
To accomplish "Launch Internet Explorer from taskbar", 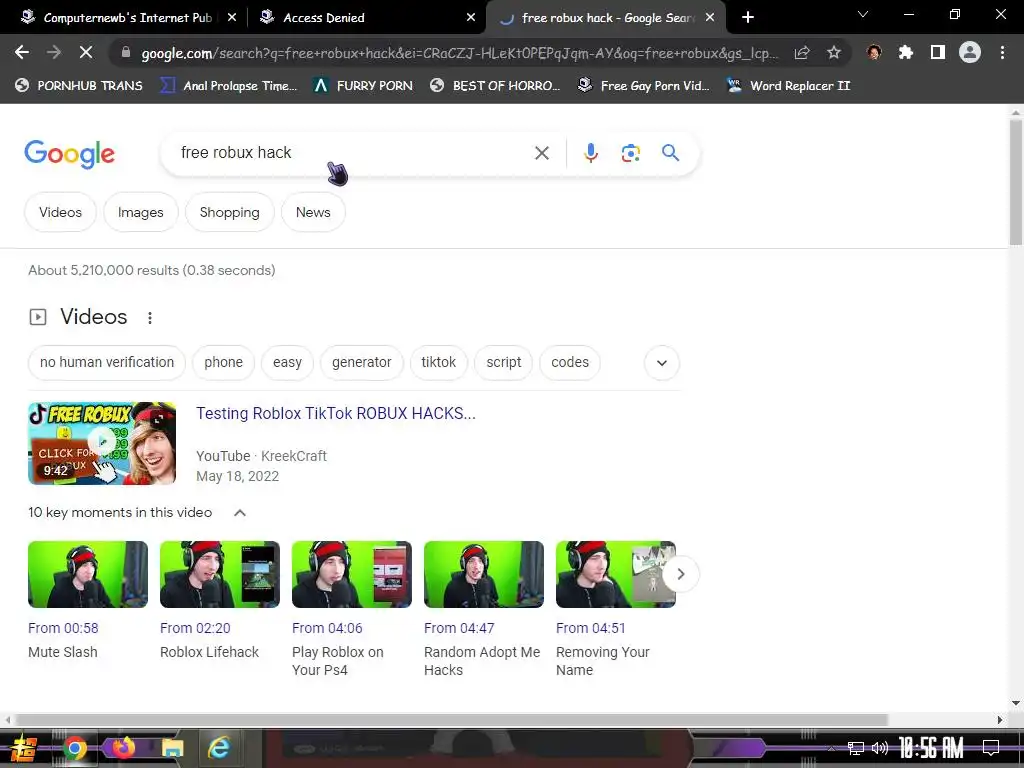I will (x=219, y=748).
